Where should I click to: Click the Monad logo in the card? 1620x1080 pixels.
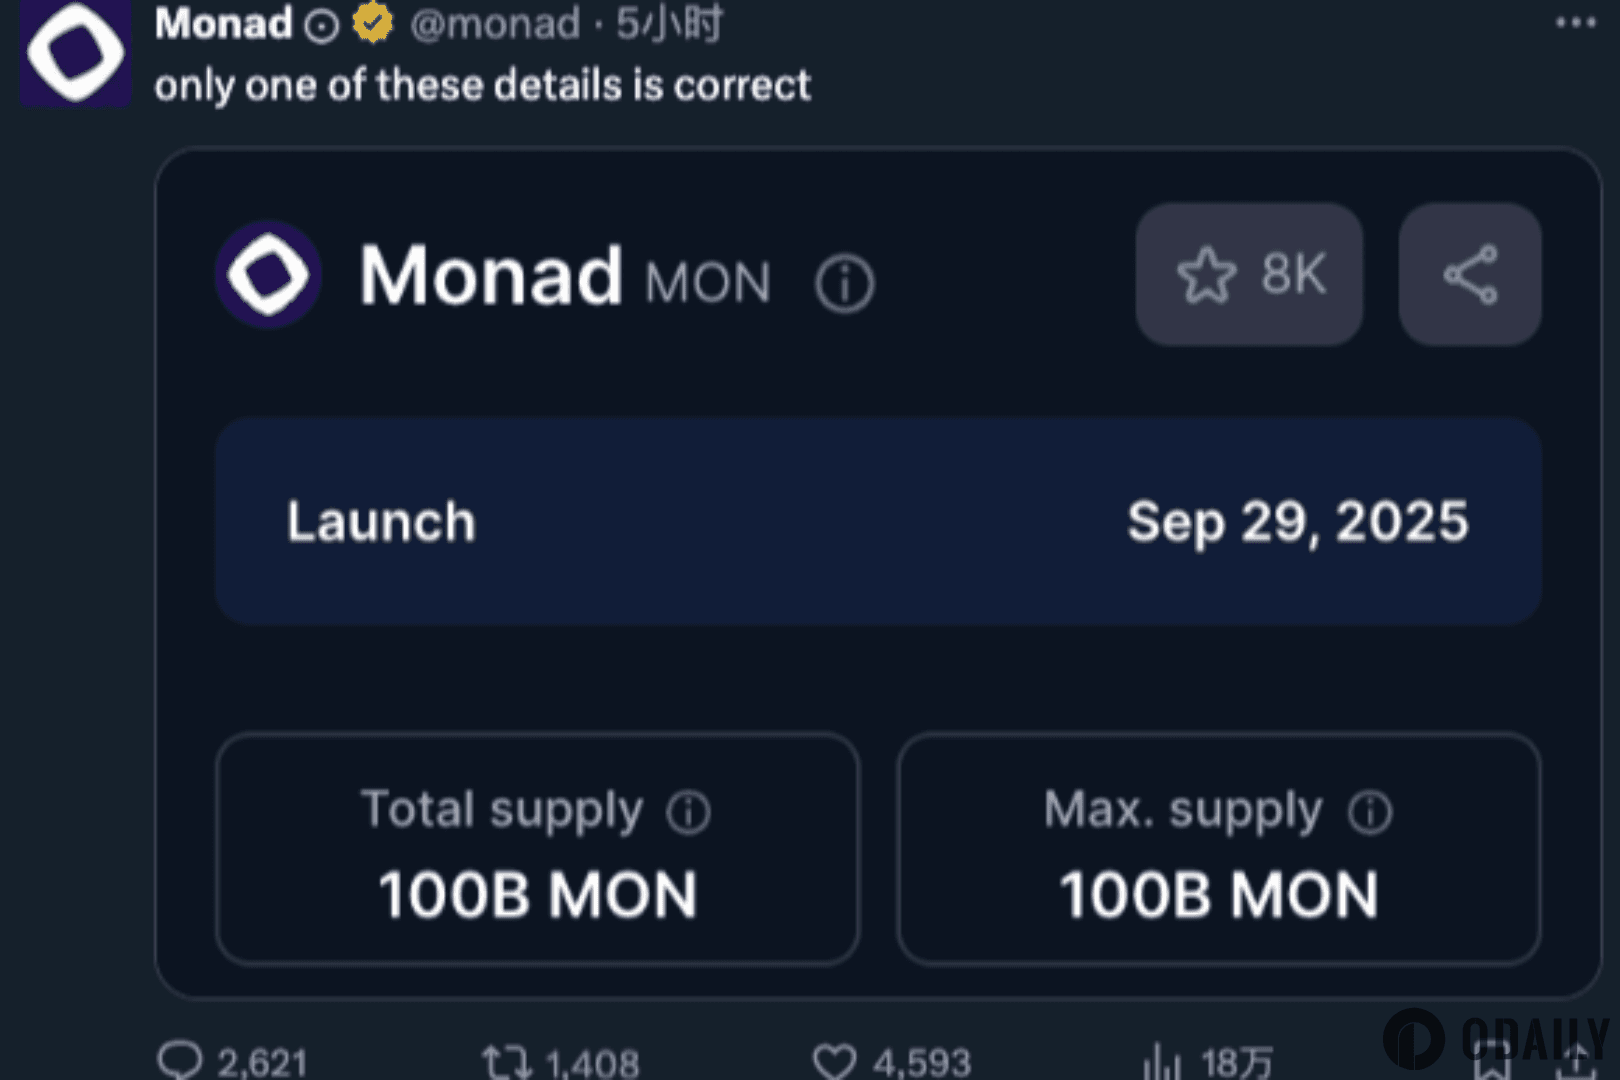(x=268, y=275)
